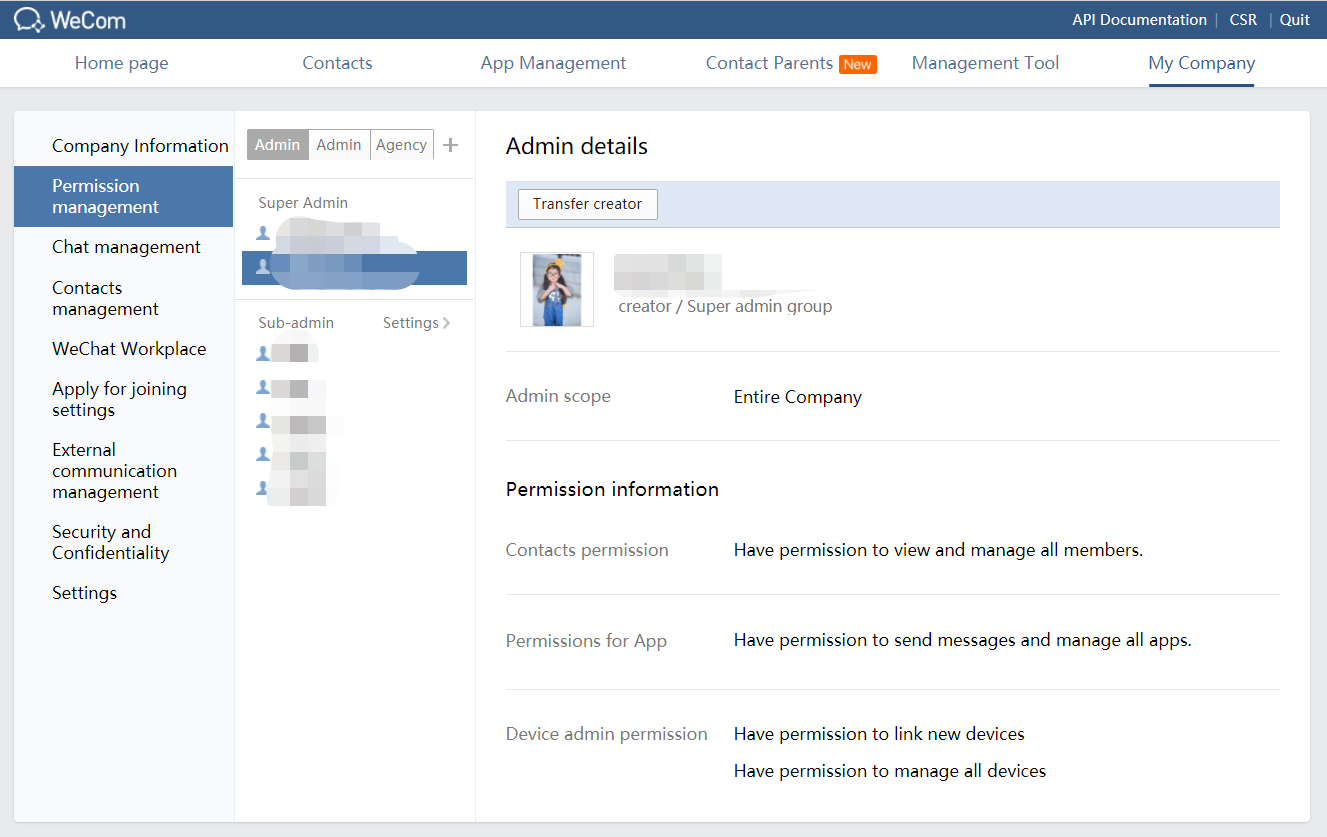Open the Contacts top navigation tab
The image size is (1327, 837).
[x=337, y=63]
